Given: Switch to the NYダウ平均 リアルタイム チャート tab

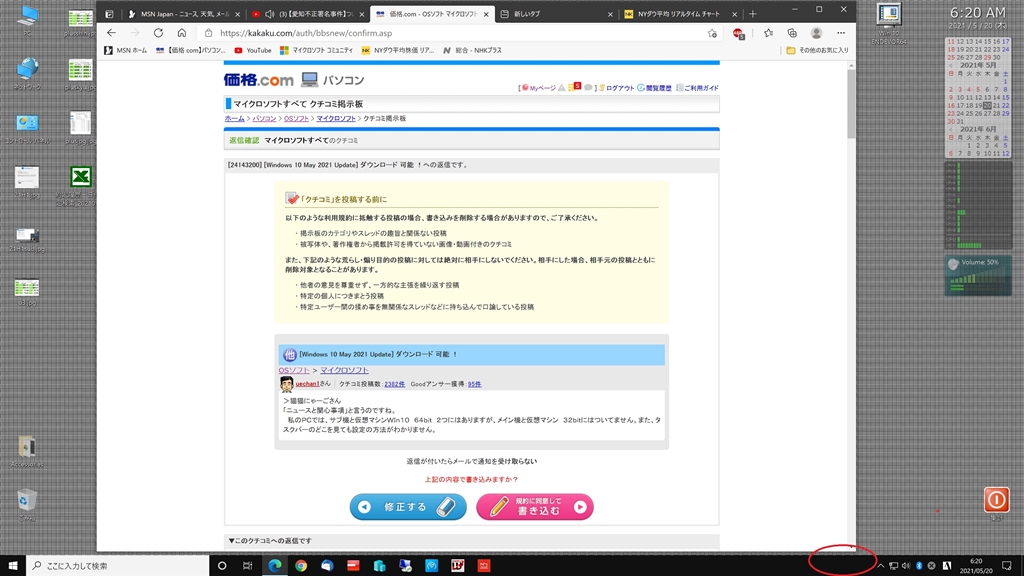Looking at the screenshot, I should pos(679,14).
